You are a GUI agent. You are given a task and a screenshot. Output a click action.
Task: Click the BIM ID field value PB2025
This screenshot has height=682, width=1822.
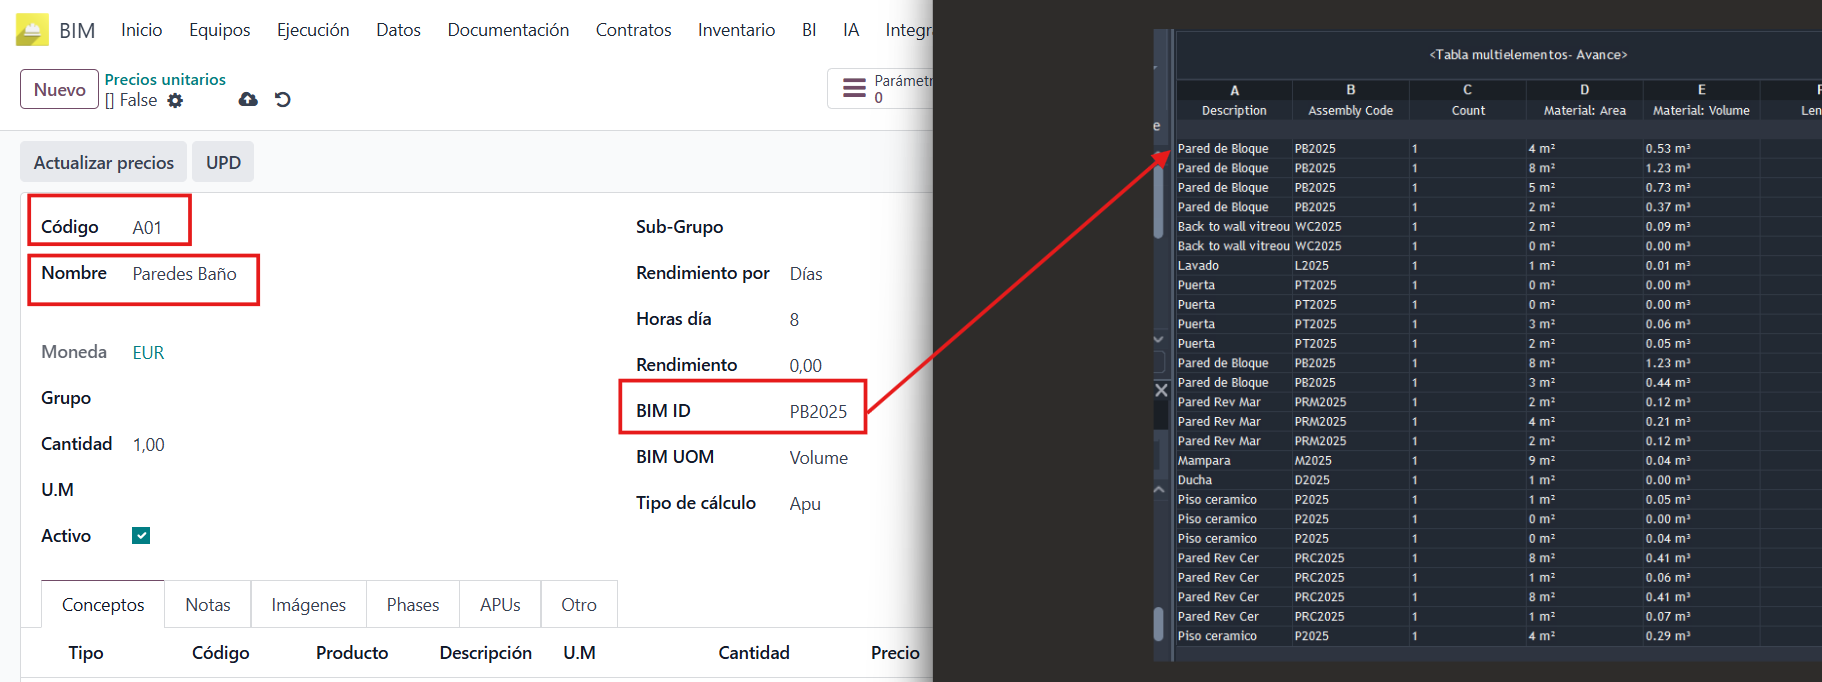[818, 412]
